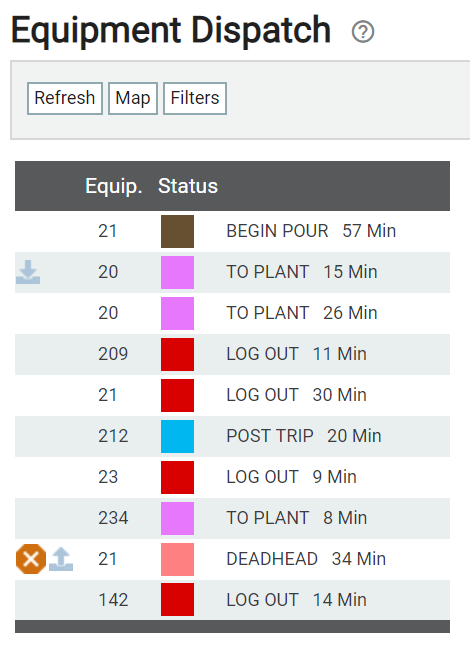Click salmon swatch for DEADHEAD status
Screen dimensions: 470x645
click(177, 559)
